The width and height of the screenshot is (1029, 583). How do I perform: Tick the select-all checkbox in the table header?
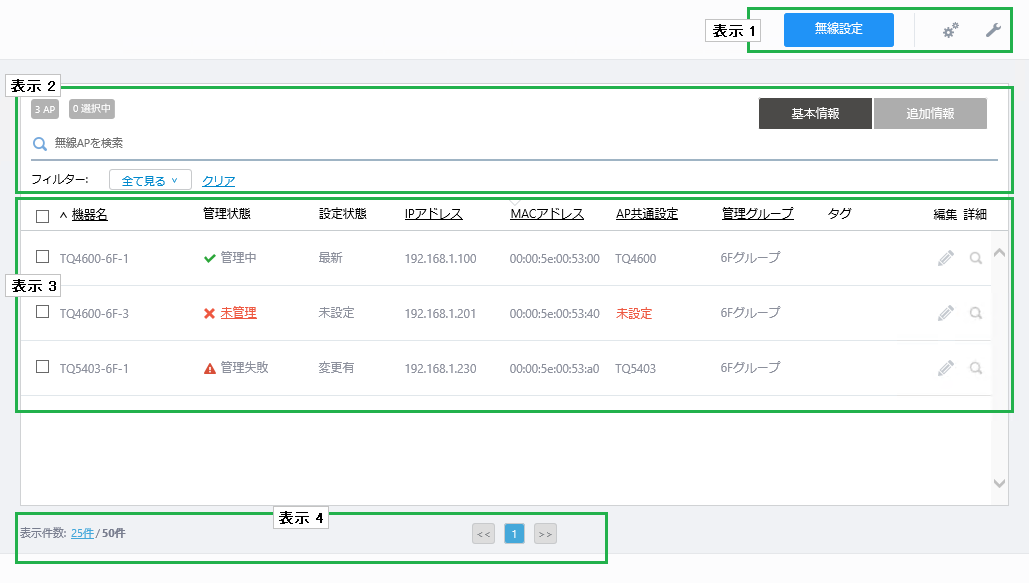click(x=43, y=216)
